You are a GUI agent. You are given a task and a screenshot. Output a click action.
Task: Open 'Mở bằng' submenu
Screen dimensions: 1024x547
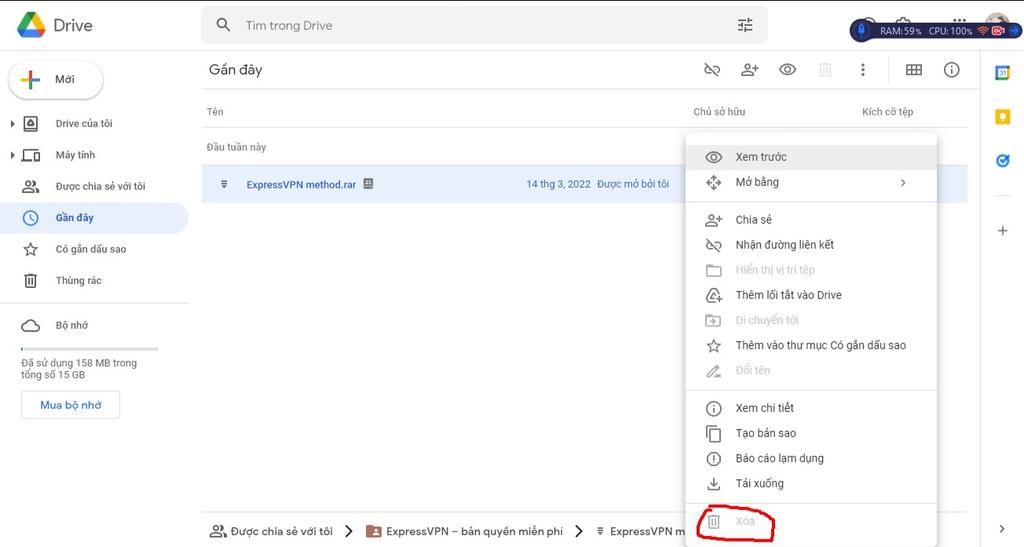click(811, 182)
